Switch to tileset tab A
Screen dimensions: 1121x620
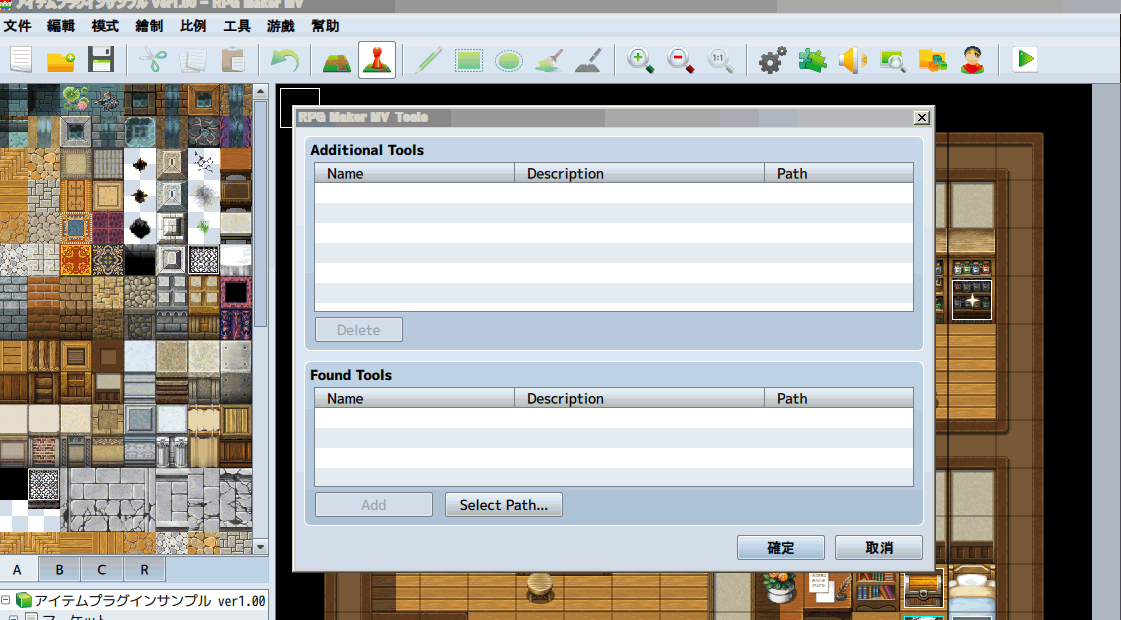(x=17, y=570)
